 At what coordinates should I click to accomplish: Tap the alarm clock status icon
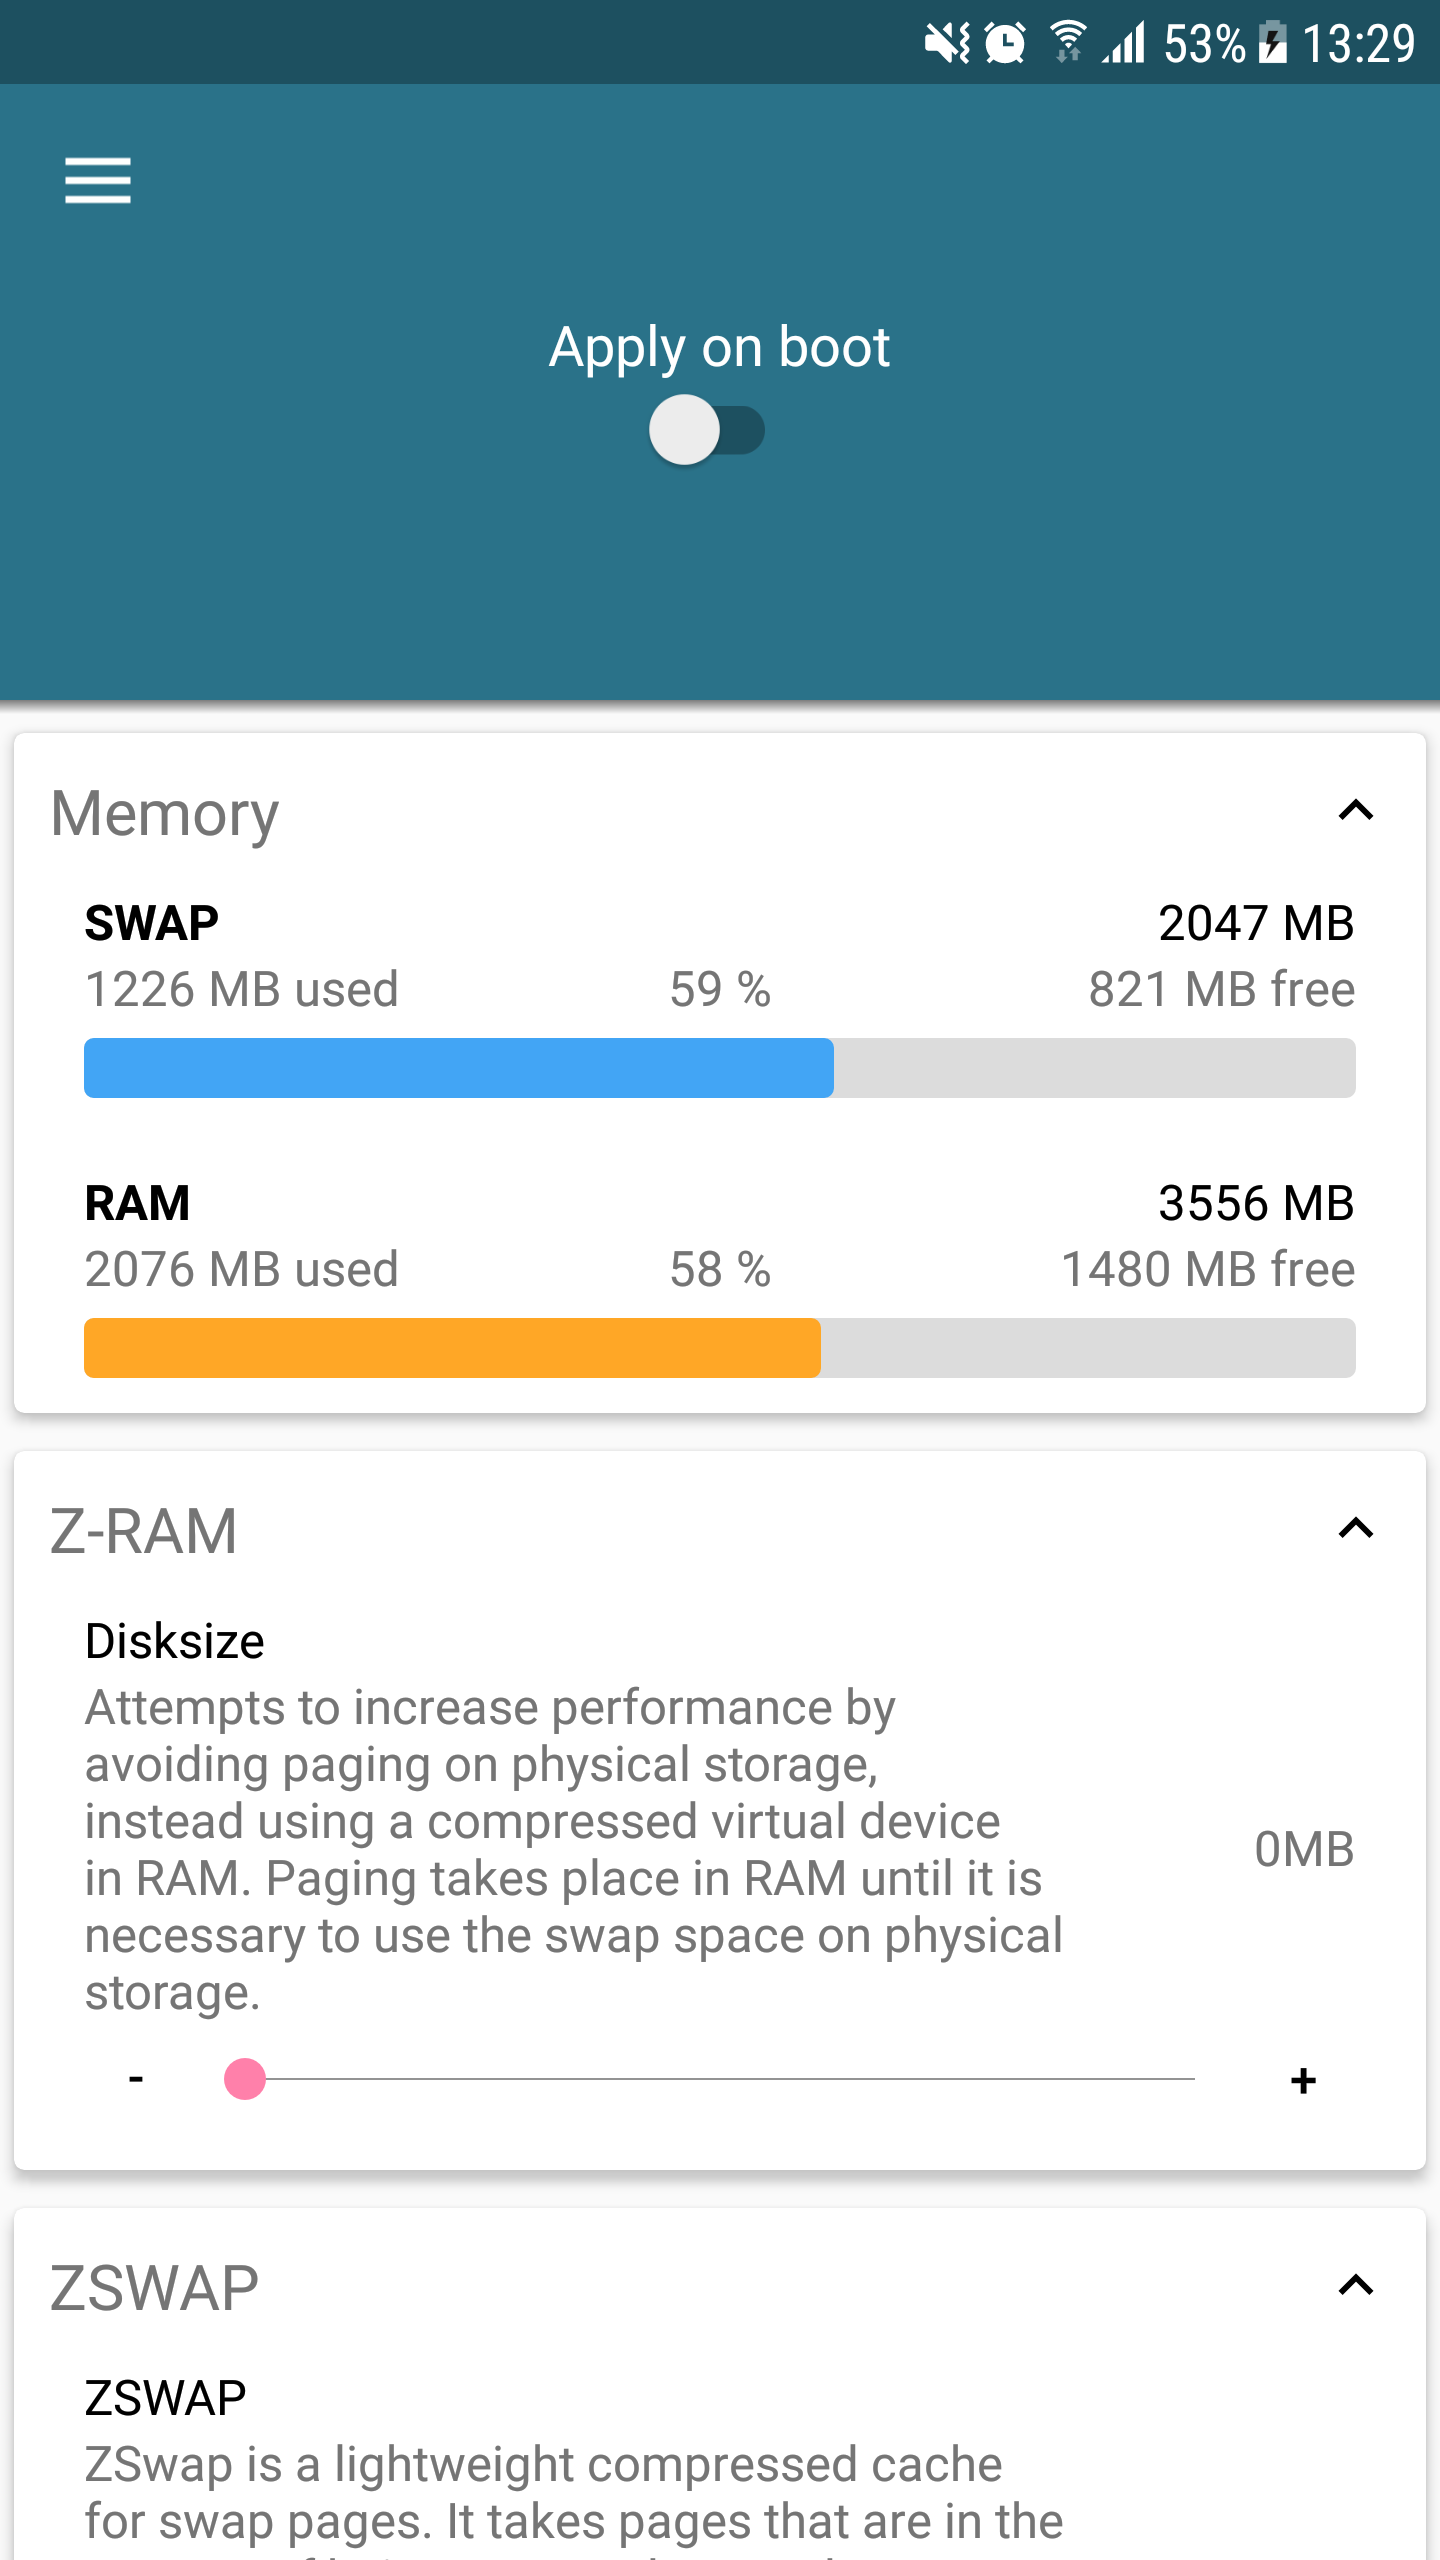pyautogui.click(x=1005, y=43)
